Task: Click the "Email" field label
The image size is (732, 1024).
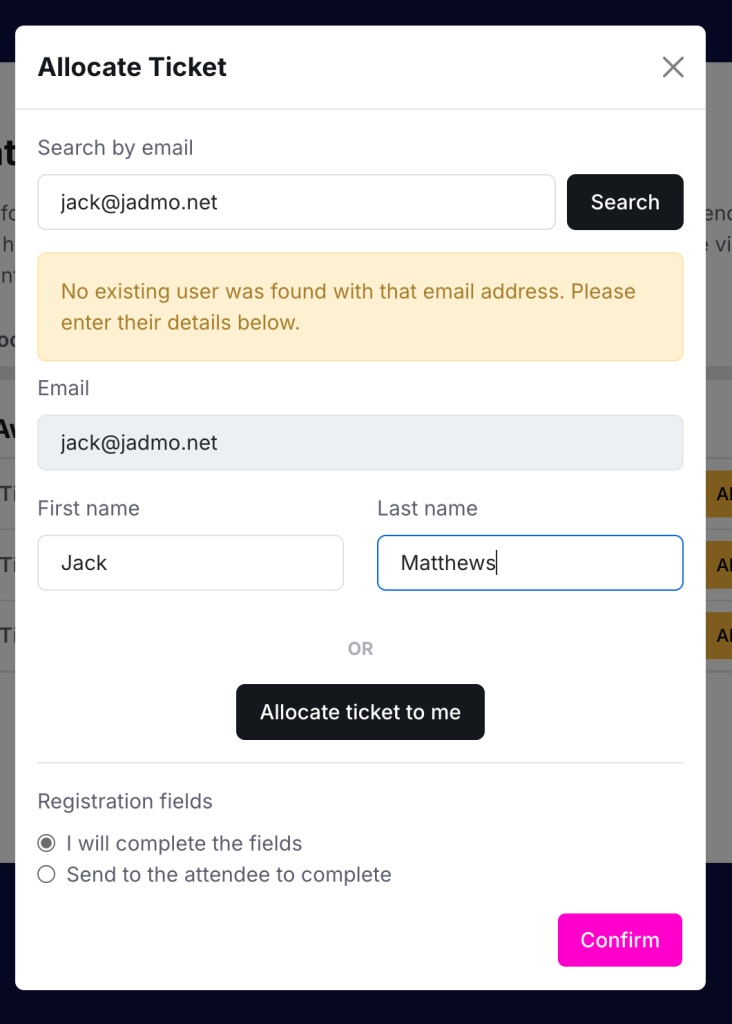Action: point(63,388)
